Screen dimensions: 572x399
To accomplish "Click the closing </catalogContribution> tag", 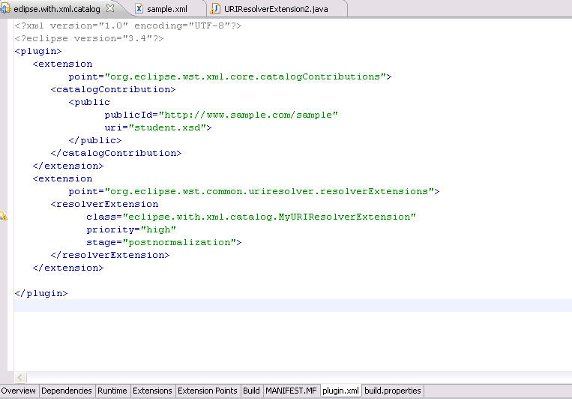I will pos(116,153).
